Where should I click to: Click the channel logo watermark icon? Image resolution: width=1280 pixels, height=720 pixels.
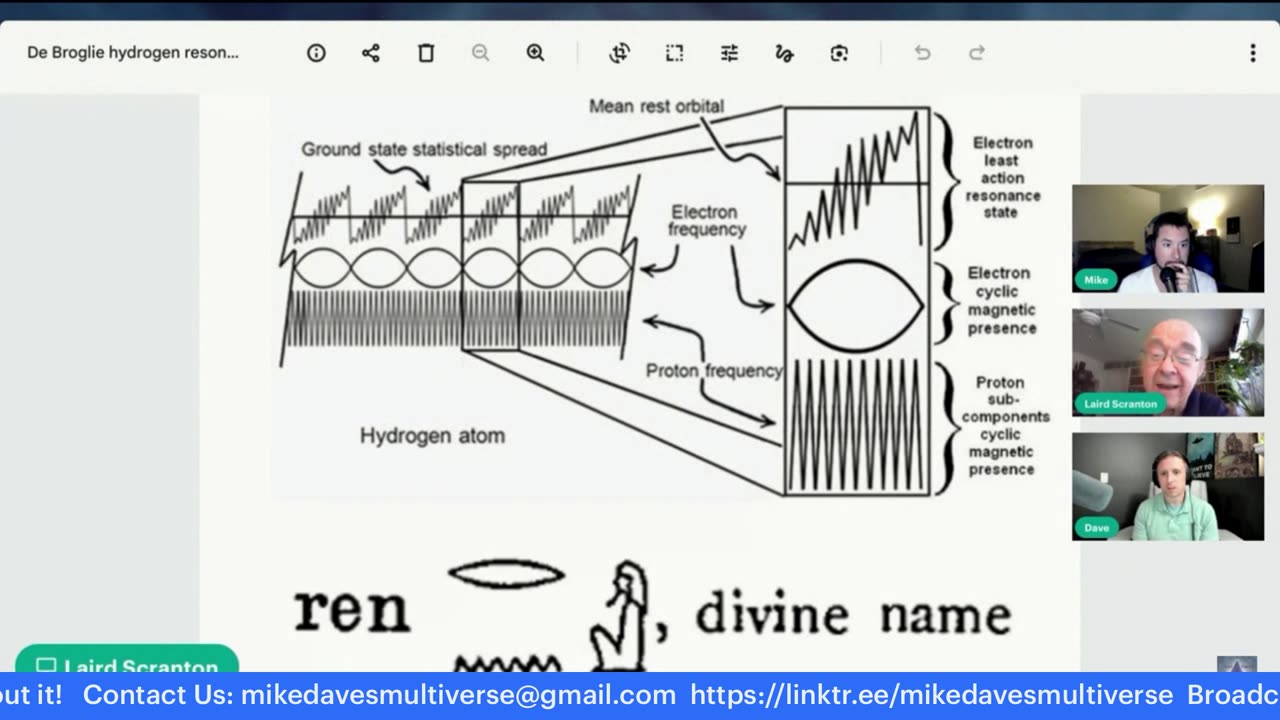pos(1236,665)
